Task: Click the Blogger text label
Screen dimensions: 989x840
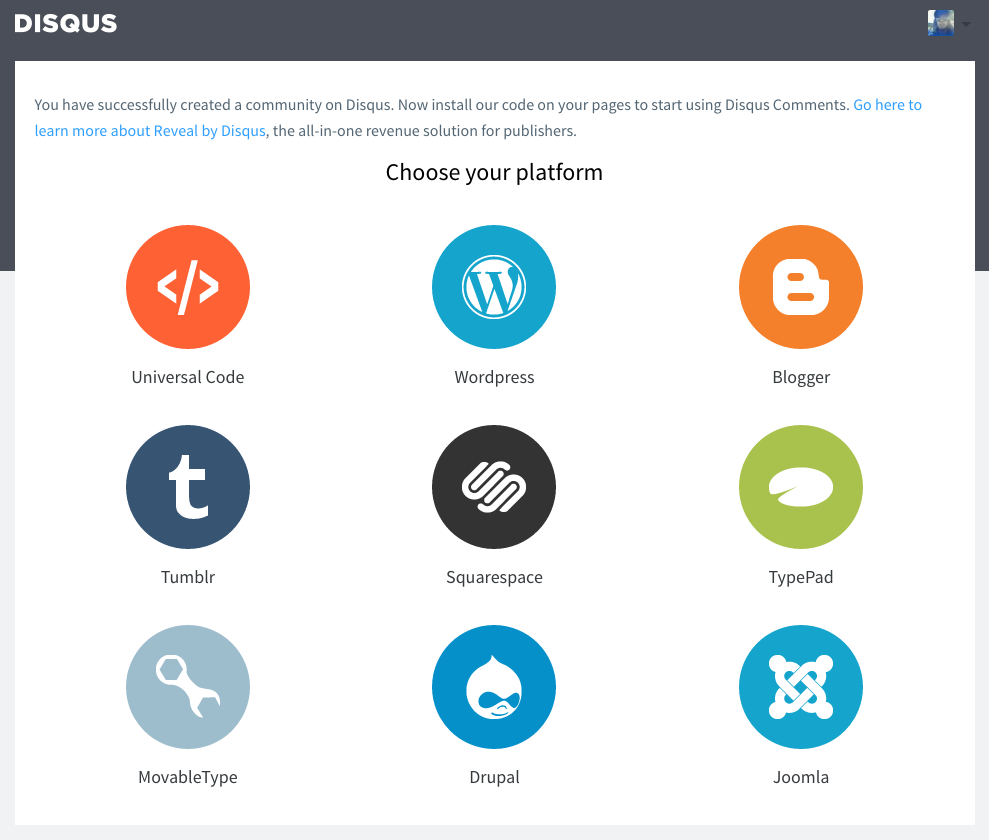Action: point(801,377)
